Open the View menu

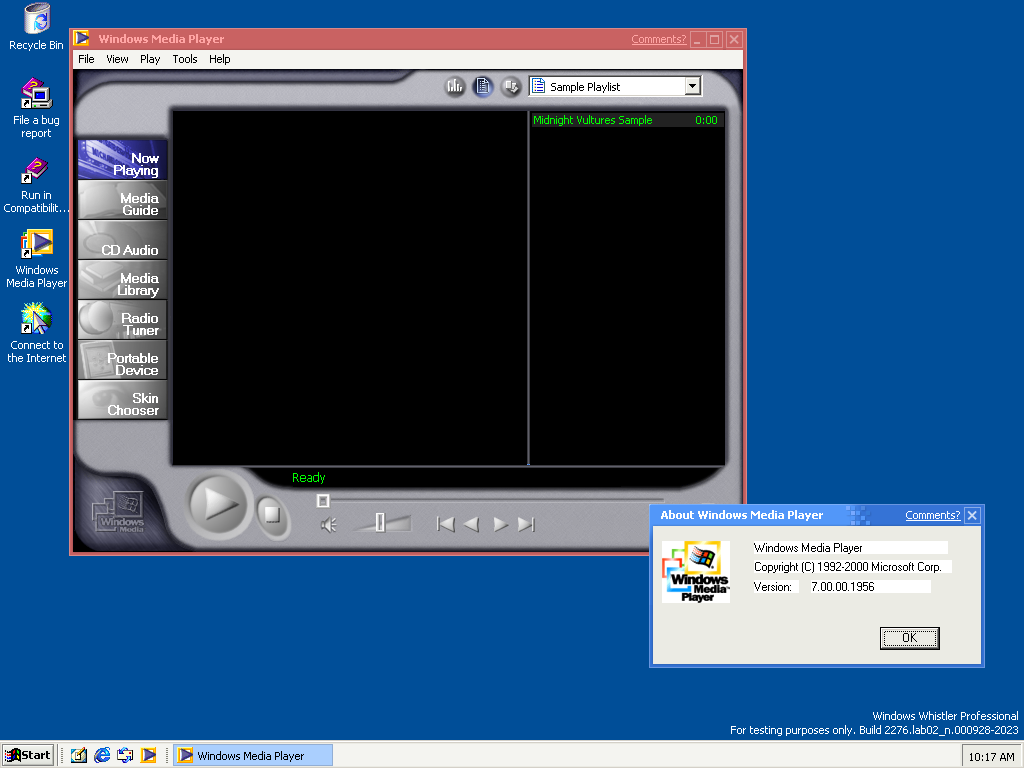tap(117, 59)
